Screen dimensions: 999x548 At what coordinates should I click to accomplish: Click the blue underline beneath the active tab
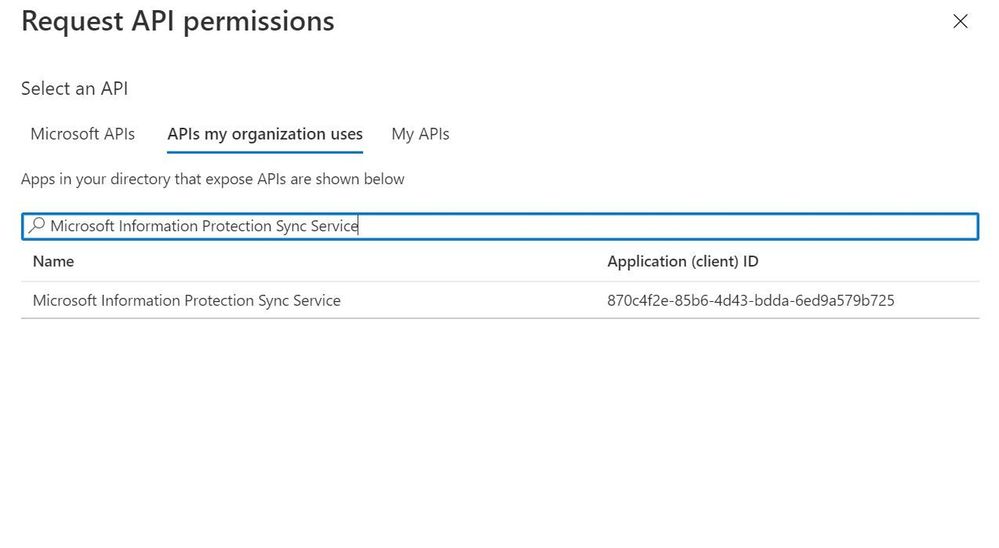265,153
